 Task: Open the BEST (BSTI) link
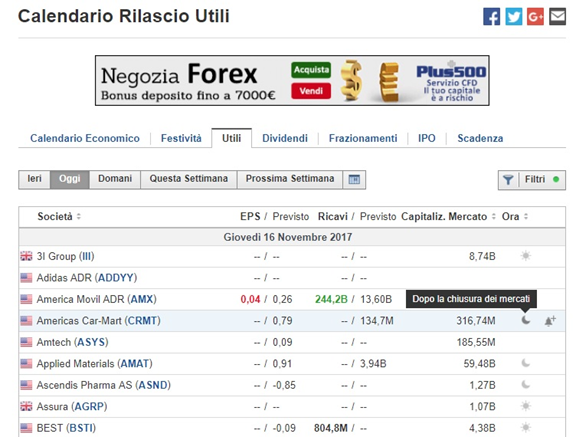click(66, 428)
